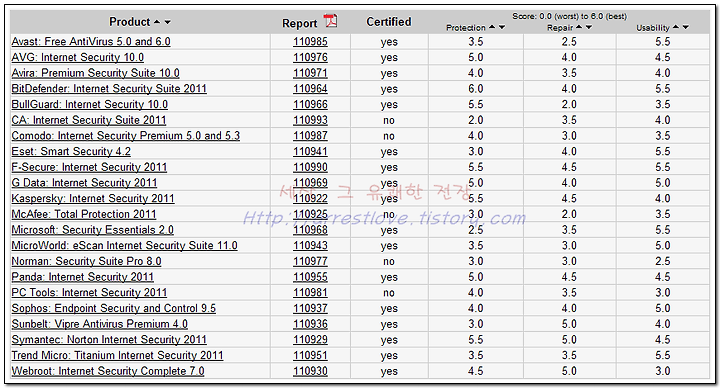Open McAfee: Total Protection 2011 link
Viewport: 720px width, 388px height.
[84, 214]
